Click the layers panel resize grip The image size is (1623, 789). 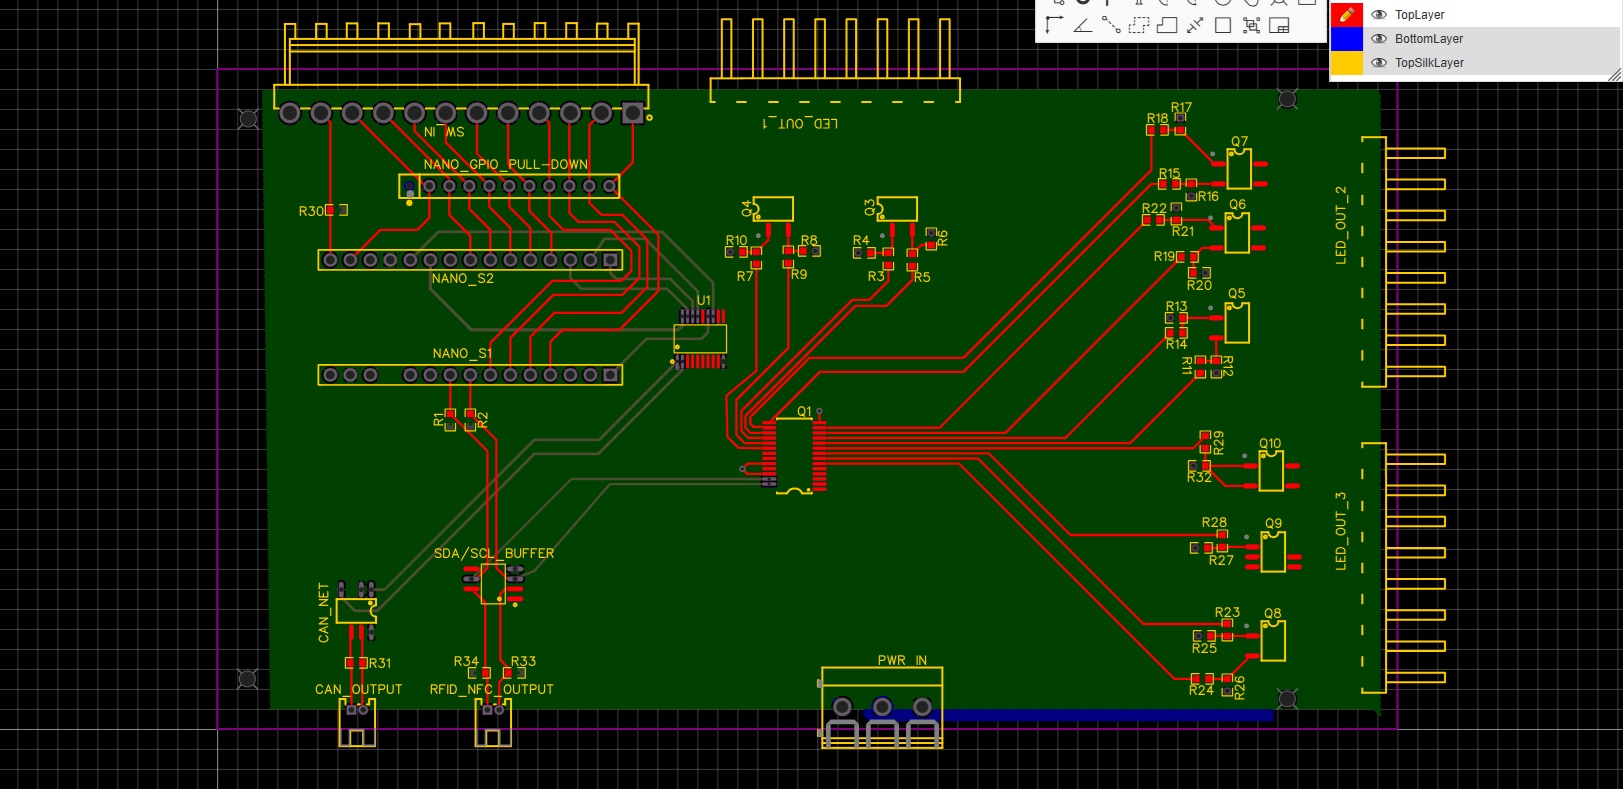pos(1614,75)
